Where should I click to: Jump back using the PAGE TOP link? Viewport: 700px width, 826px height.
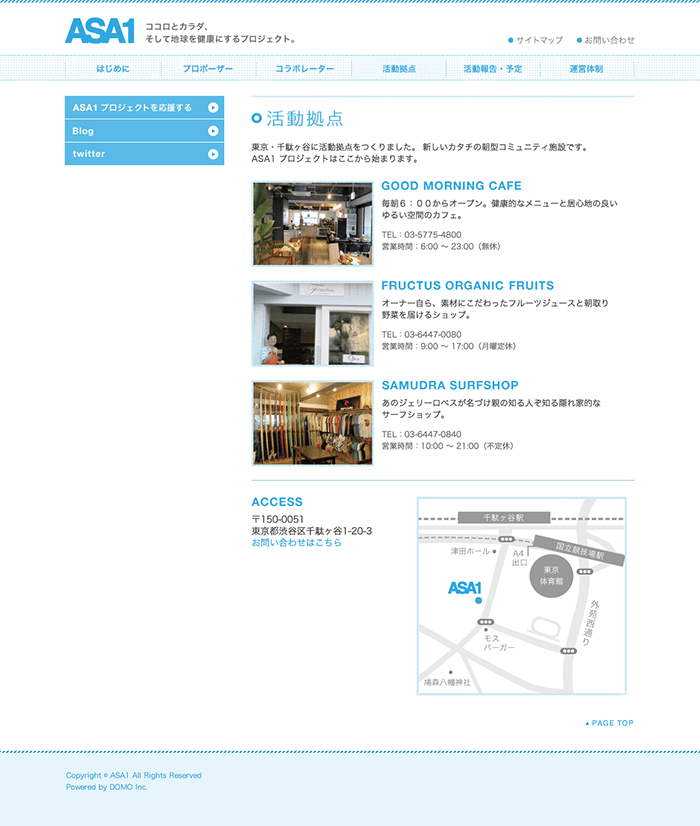pos(610,723)
